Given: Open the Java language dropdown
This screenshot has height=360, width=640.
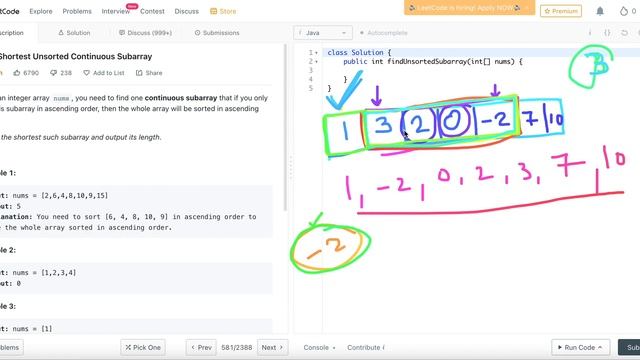Looking at the screenshot, I should [323, 33].
